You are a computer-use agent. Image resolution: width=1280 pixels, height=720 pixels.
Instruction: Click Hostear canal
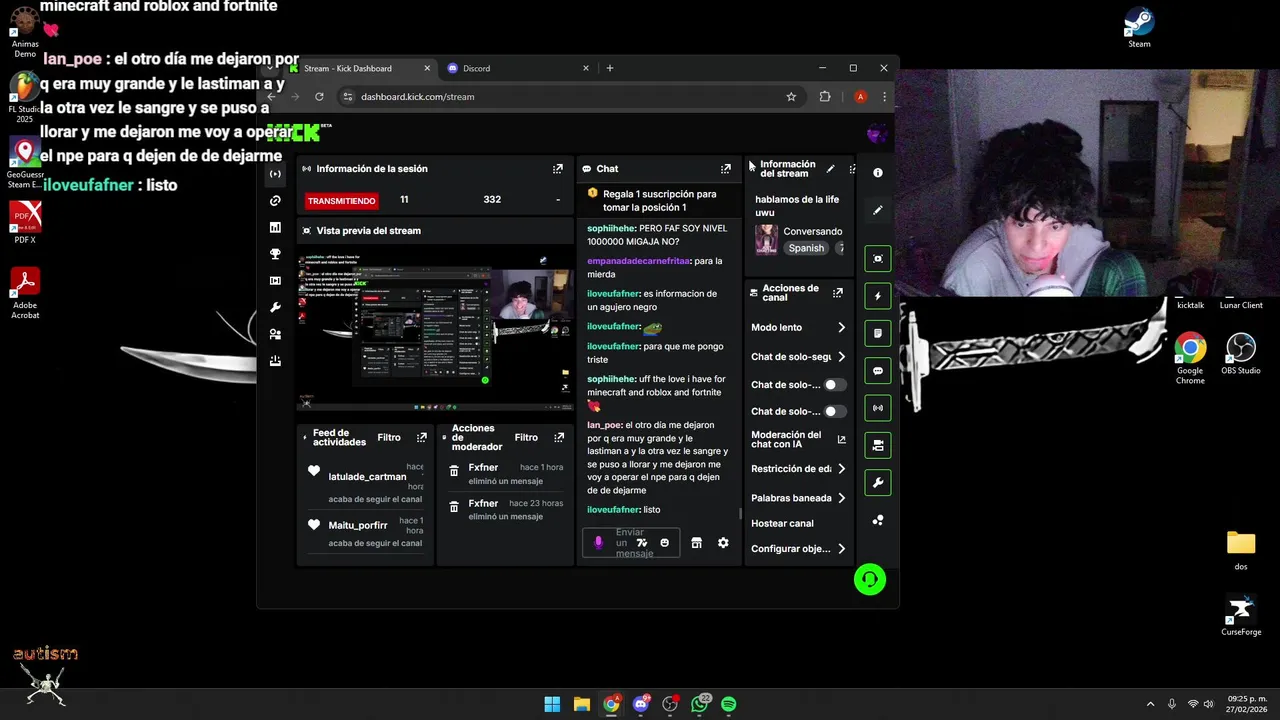pos(782,523)
